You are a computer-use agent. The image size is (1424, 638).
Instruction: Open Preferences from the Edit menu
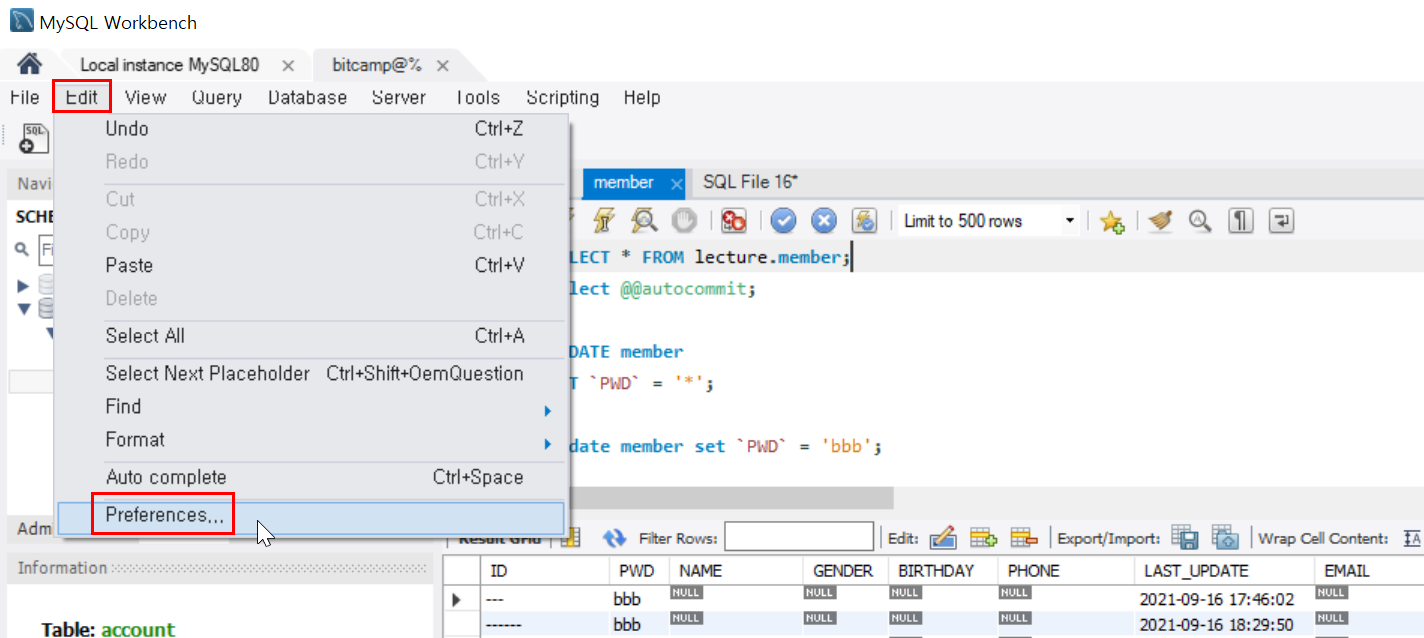click(311, 516)
